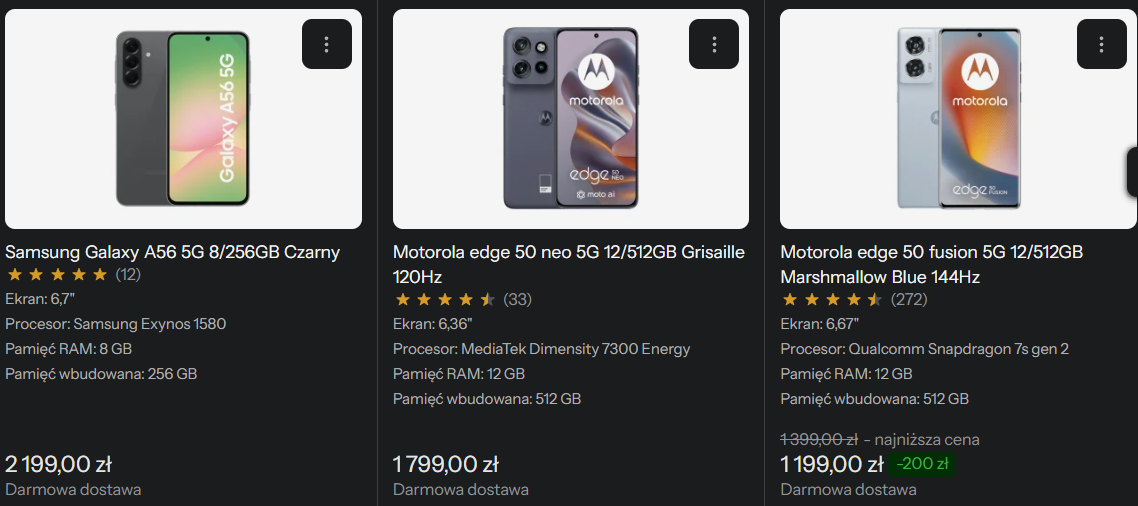
Task: Open Samsung Galaxy A56 5G product photo
Action: pyautogui.click(x=183, y=119)
